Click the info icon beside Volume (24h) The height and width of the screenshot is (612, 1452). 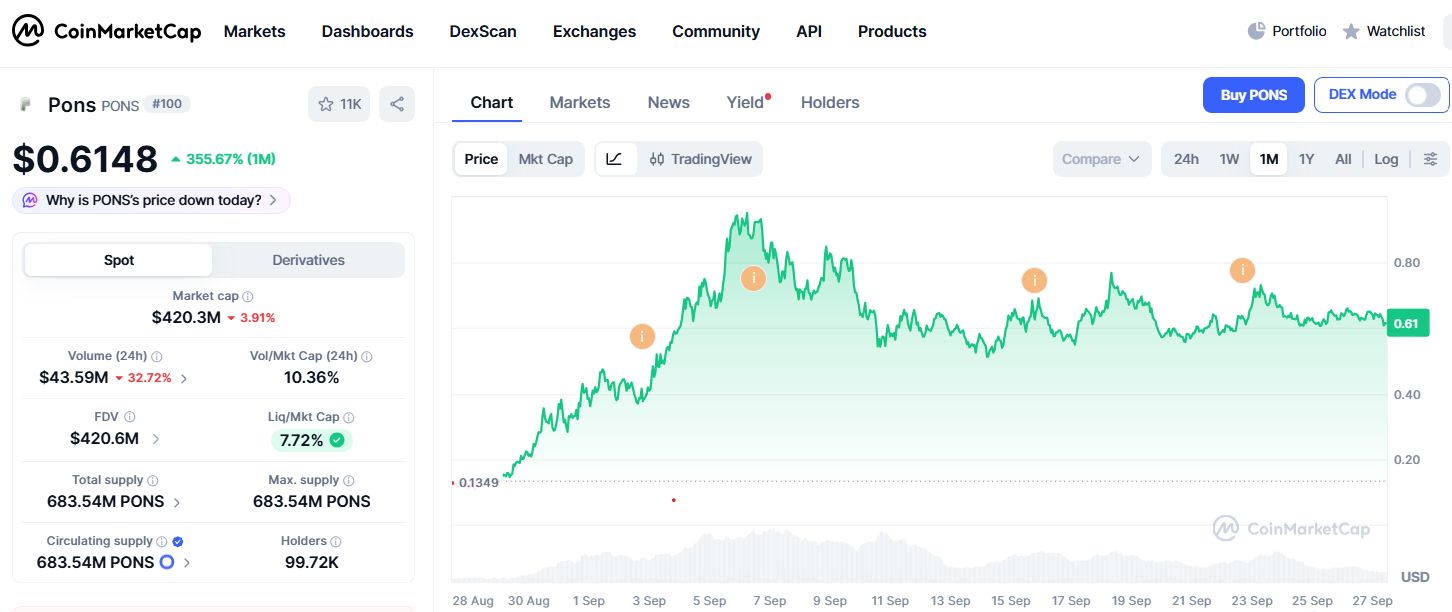tap(157, 356)
